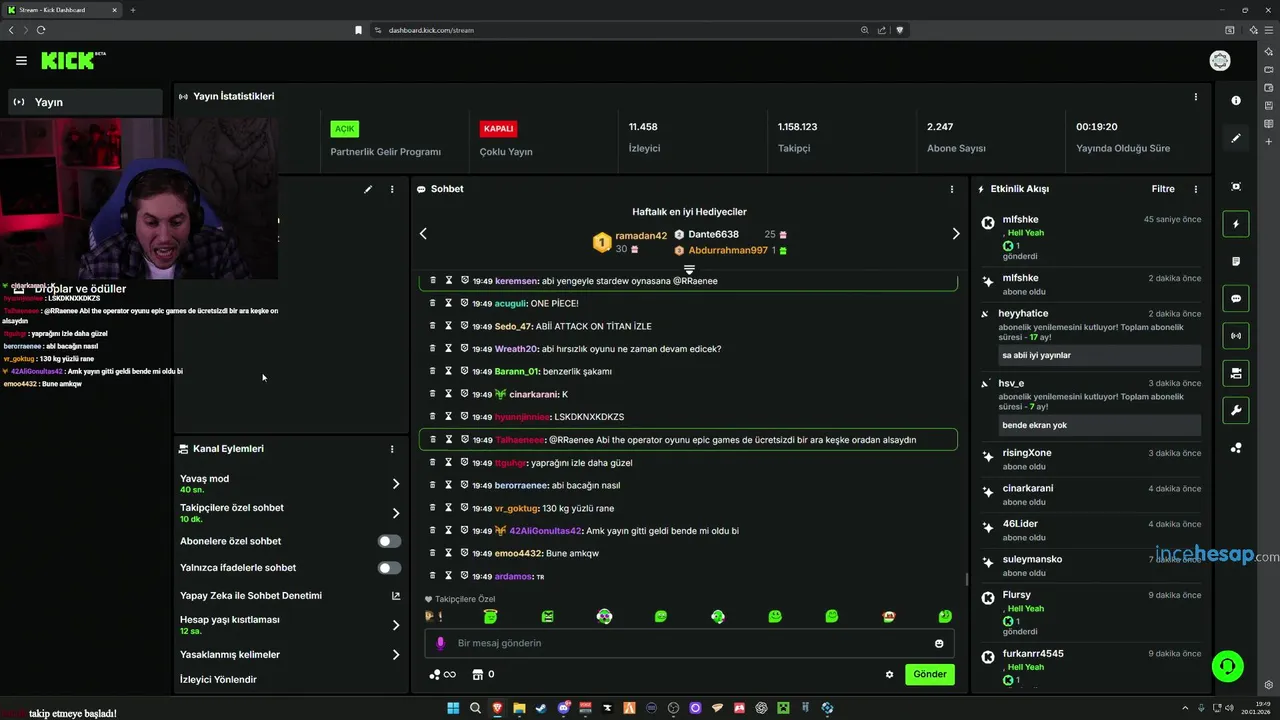
Task: Show next top gifters with right arrow
Action: [x=955, y=233]
